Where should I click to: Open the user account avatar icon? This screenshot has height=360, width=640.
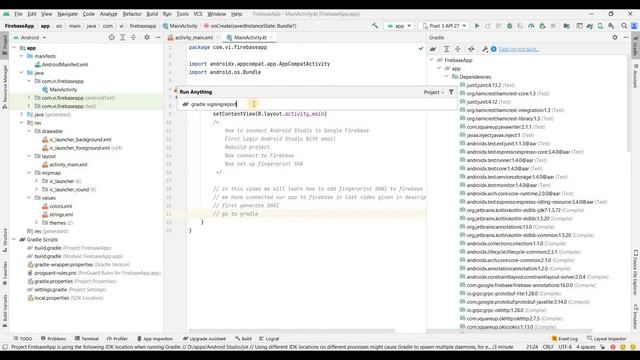pyautogui.click(x=635, y=26)
